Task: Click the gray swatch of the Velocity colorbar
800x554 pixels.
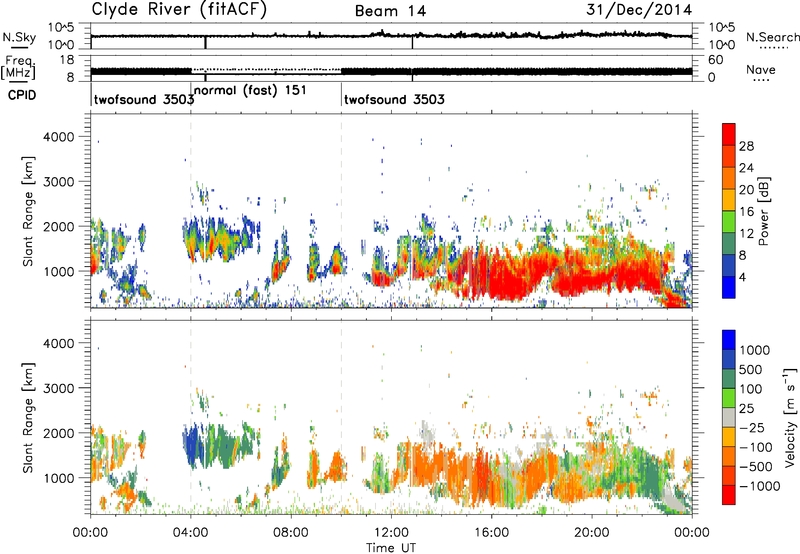Action: 729,417
